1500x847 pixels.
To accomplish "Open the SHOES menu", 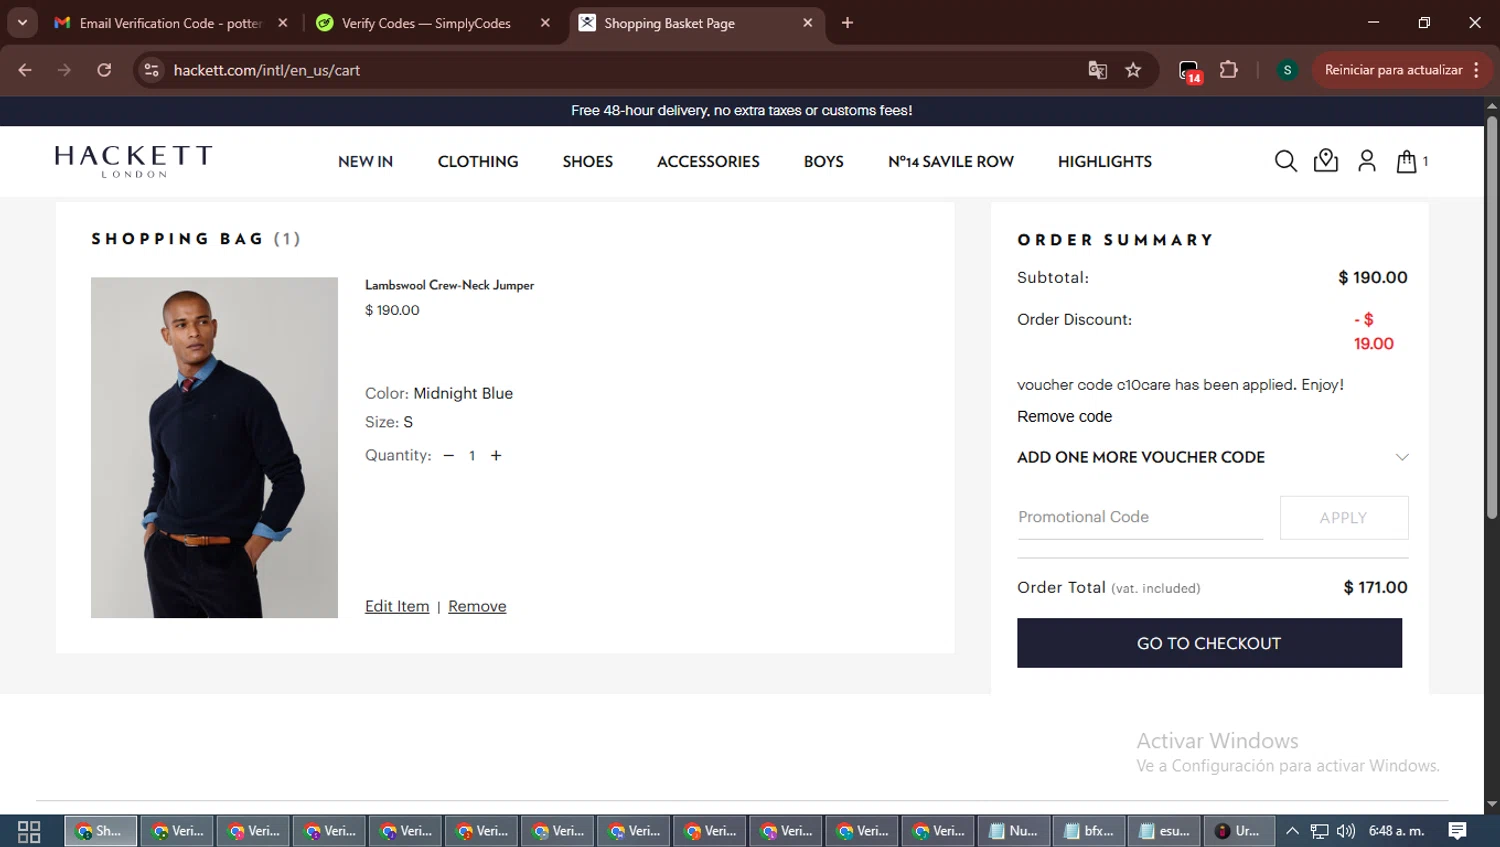I will pyautogui.click(x=588, y=161).
